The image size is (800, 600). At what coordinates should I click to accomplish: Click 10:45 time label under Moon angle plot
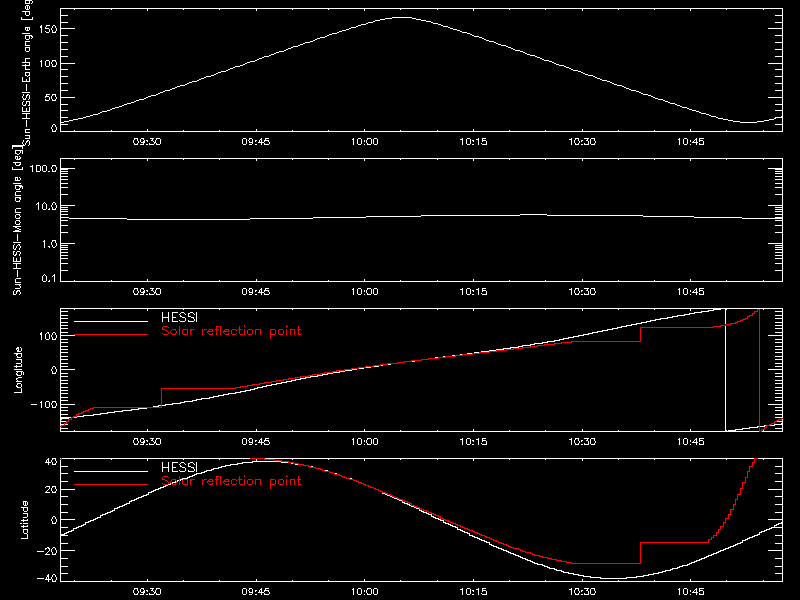pyautogui.click(x=691, y=291)
